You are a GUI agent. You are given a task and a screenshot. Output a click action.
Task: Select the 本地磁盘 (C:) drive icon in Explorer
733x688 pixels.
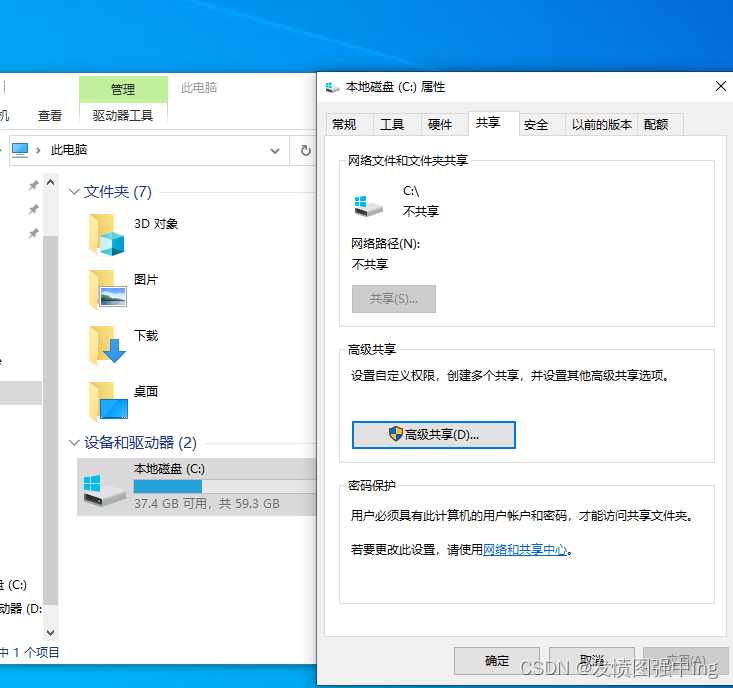point(105,490)
